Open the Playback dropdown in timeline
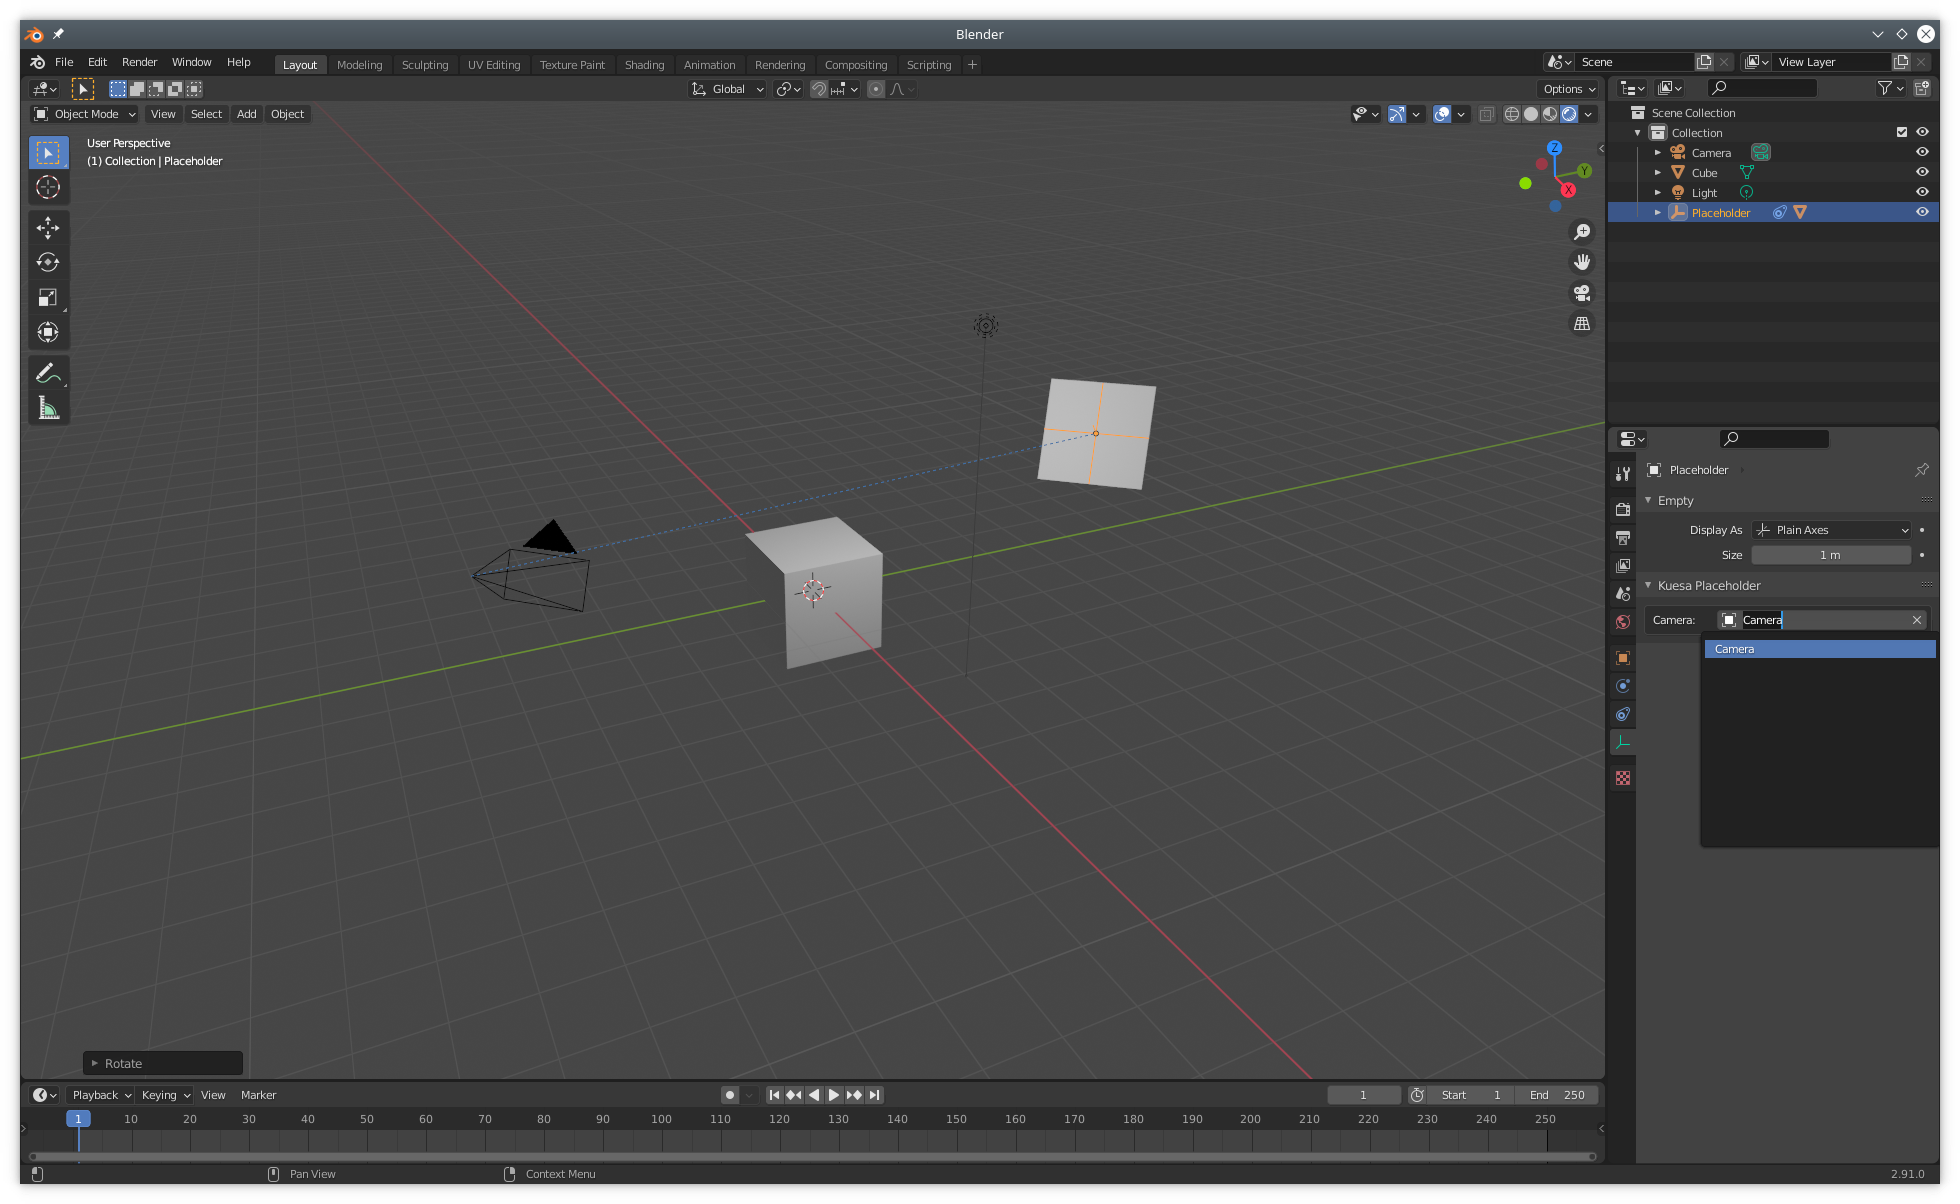Image resolution: width=1960 pixels, height=1204 pixels. point(102,1095)
